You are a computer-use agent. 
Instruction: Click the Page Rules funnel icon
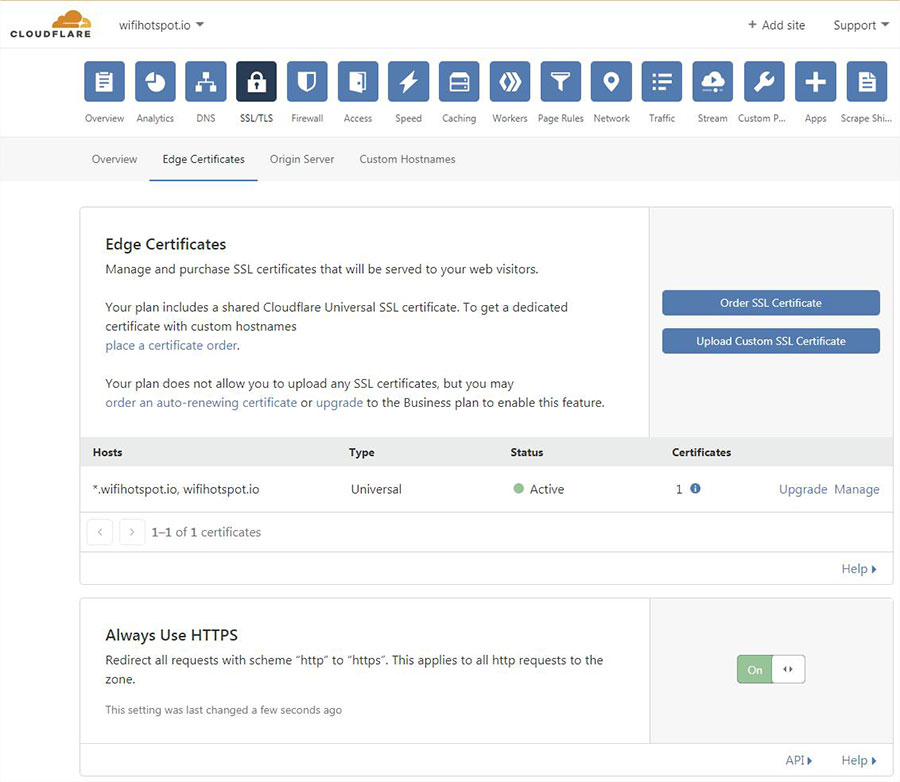tap(561, 82)
